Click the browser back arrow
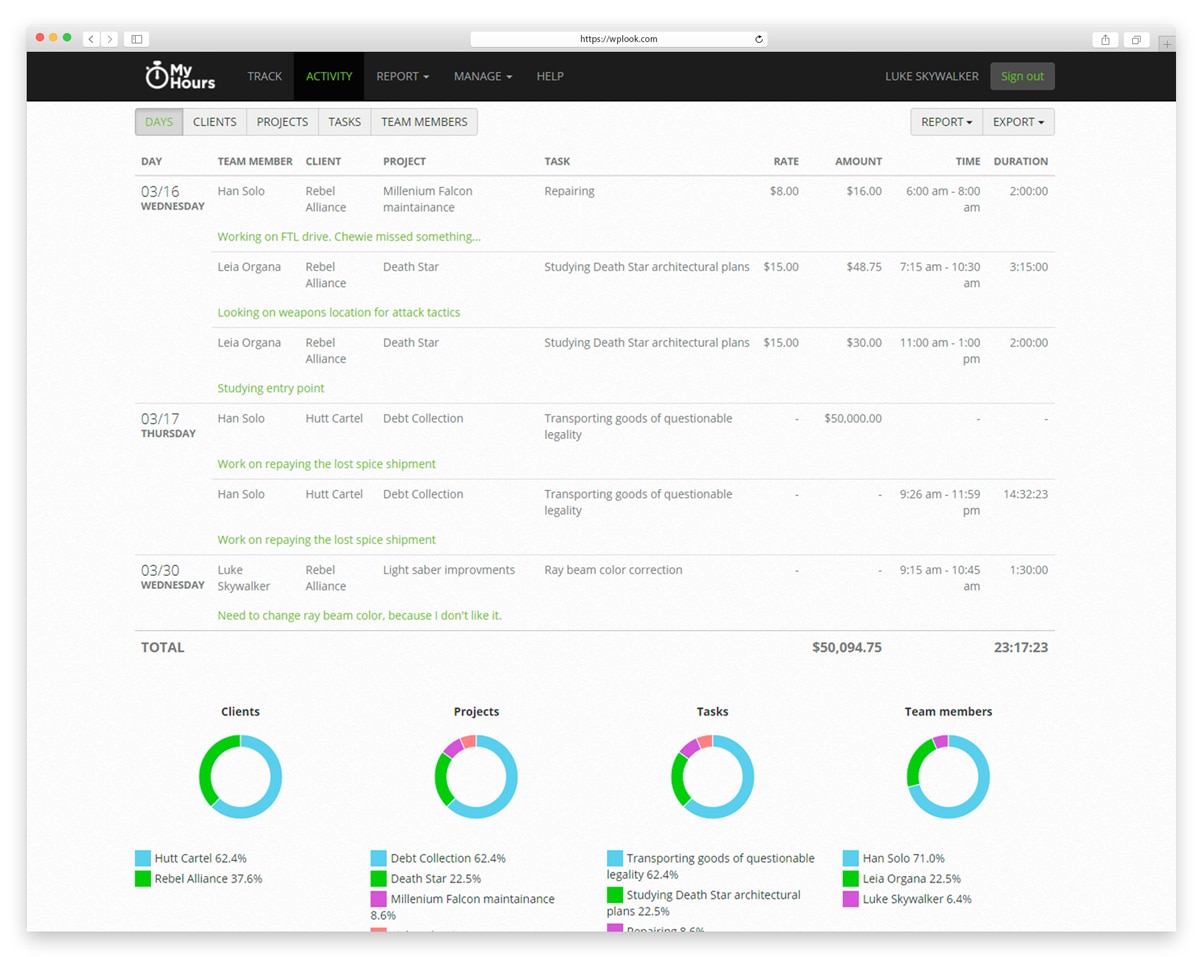The width and height of the screenshot is (1200, 957). 91,38
